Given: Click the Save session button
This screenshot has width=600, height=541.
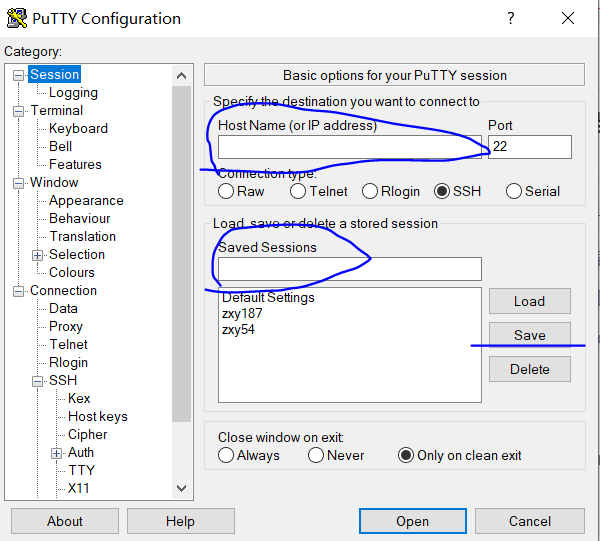Looking at the screenshot, I should [x=530, y=335].
